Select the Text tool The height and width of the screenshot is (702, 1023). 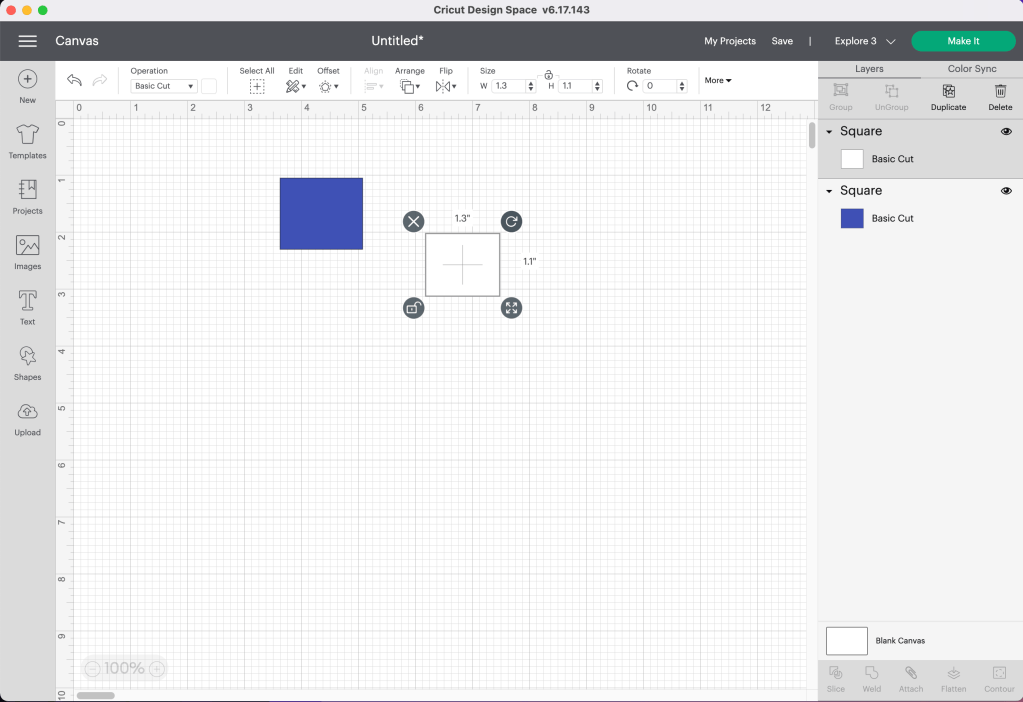[27, 307]
